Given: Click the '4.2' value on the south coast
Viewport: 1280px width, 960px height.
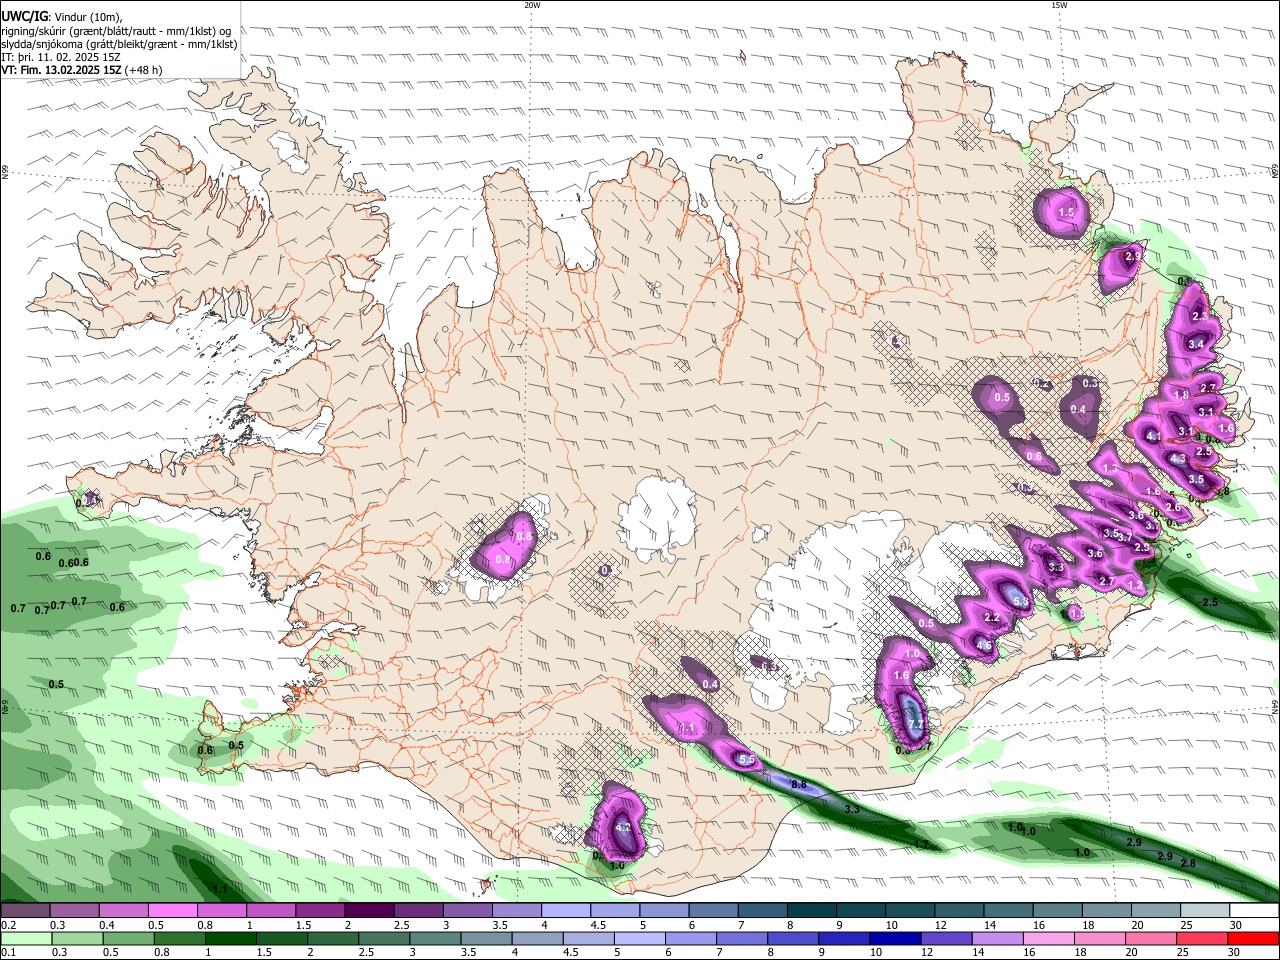Looking at the screenshot, I should pos(623,828).
